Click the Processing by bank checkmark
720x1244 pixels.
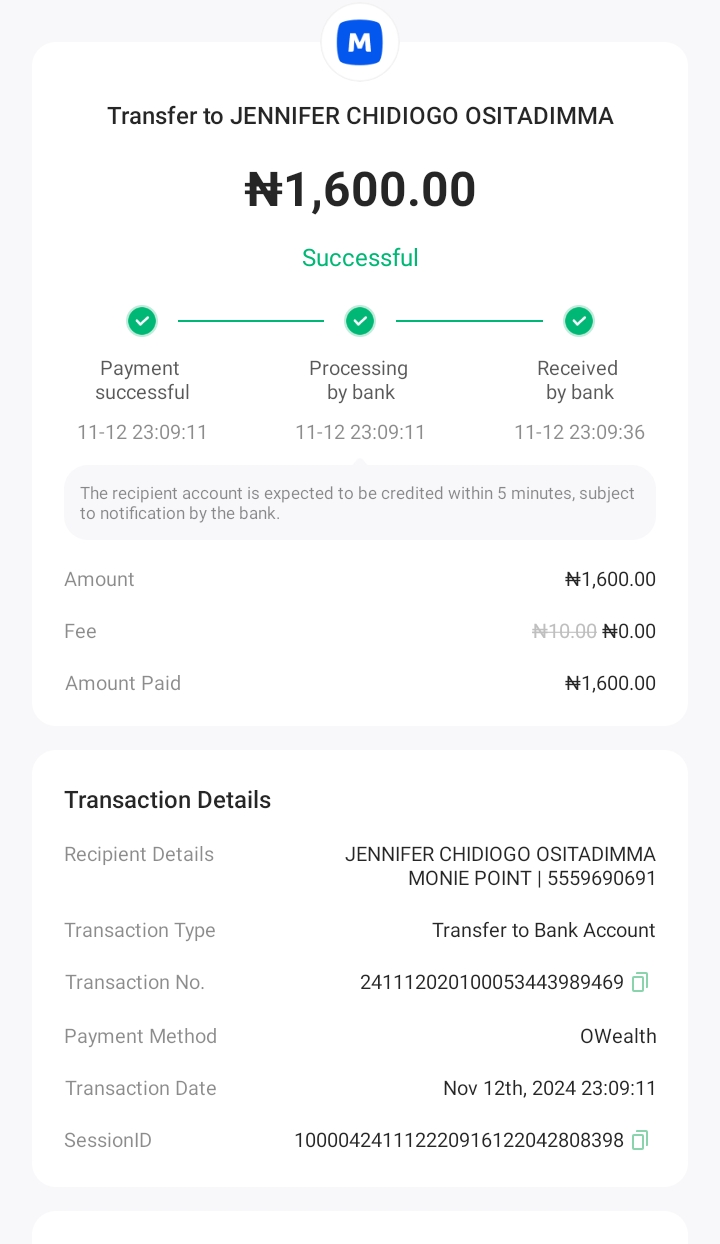(x=360, y=321)
